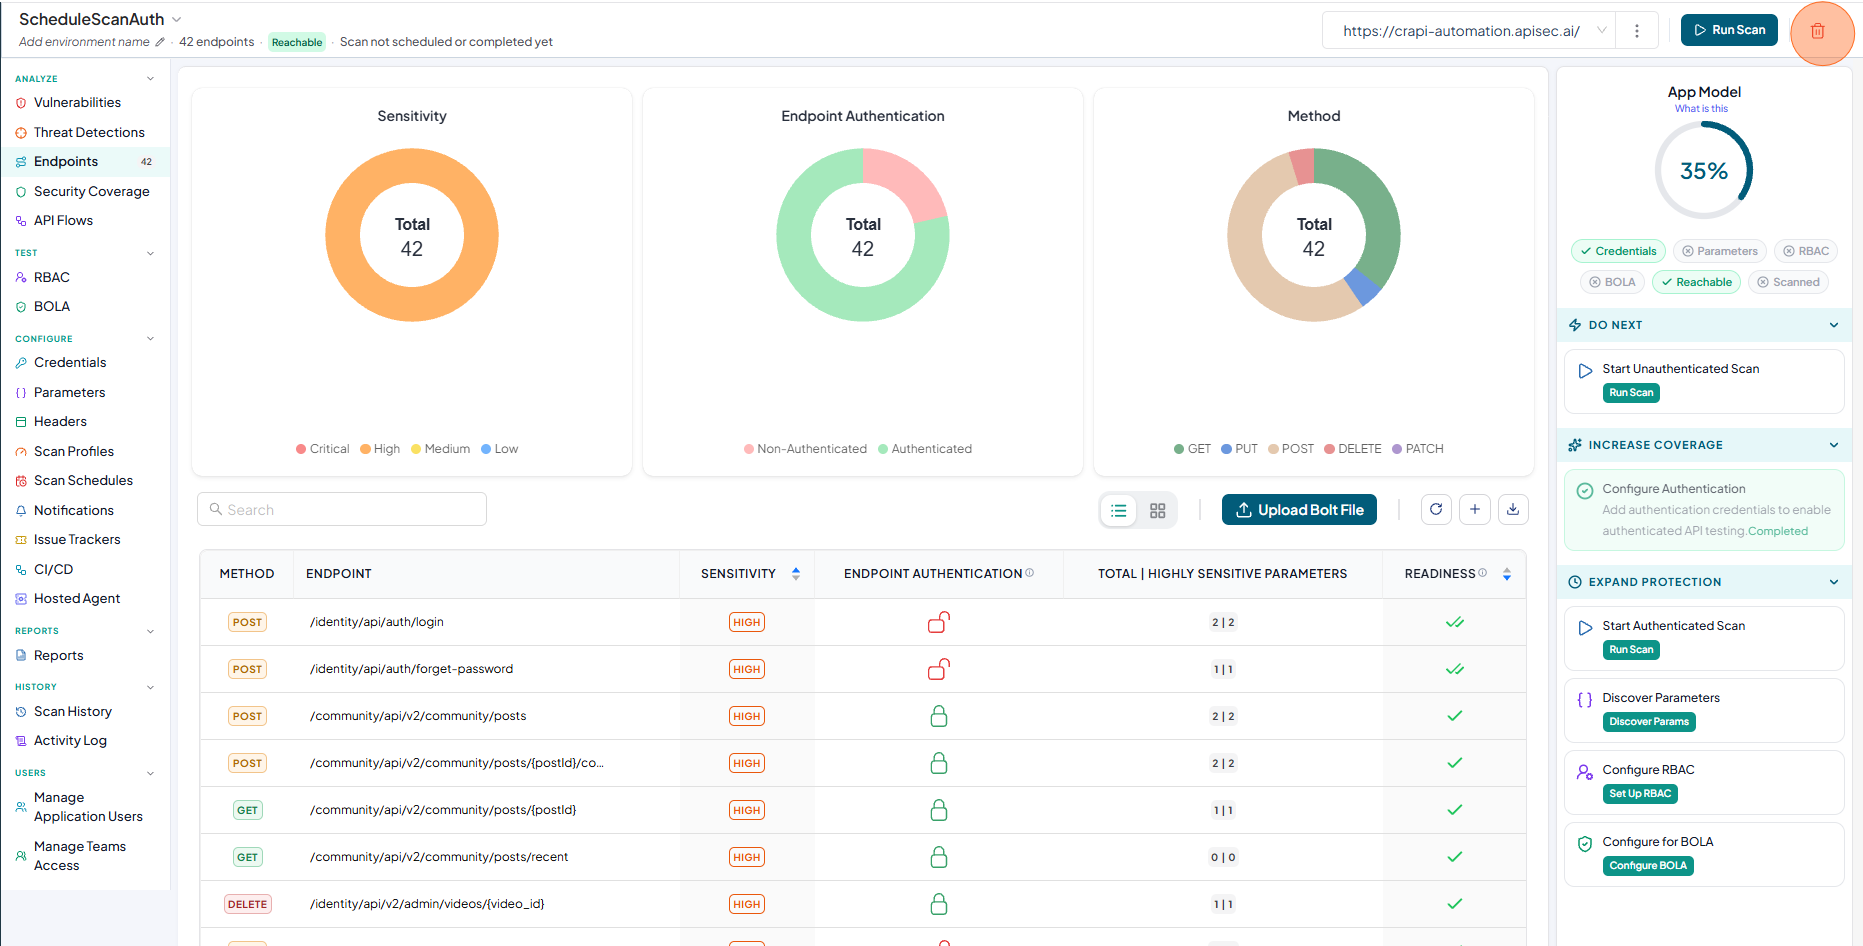Click the endpoint Search field

(x=342, y=509)
